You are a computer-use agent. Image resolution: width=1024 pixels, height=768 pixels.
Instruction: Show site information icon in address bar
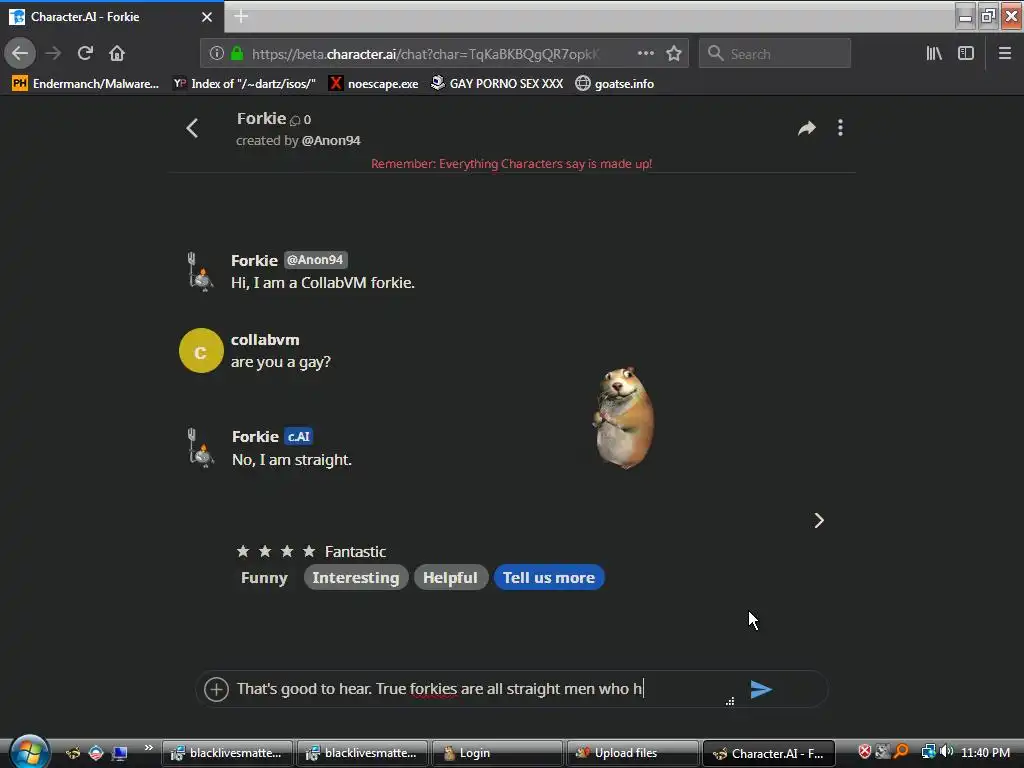pos(217,54)
